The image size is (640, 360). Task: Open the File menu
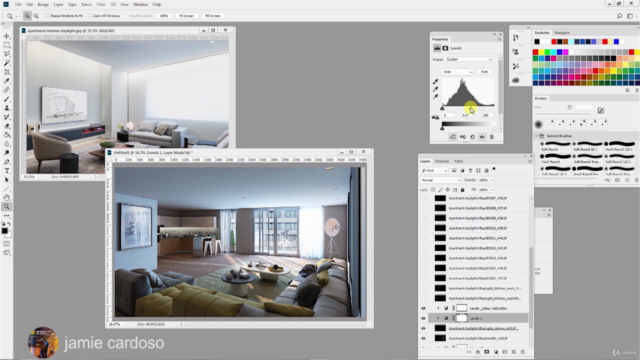point(18,4)
